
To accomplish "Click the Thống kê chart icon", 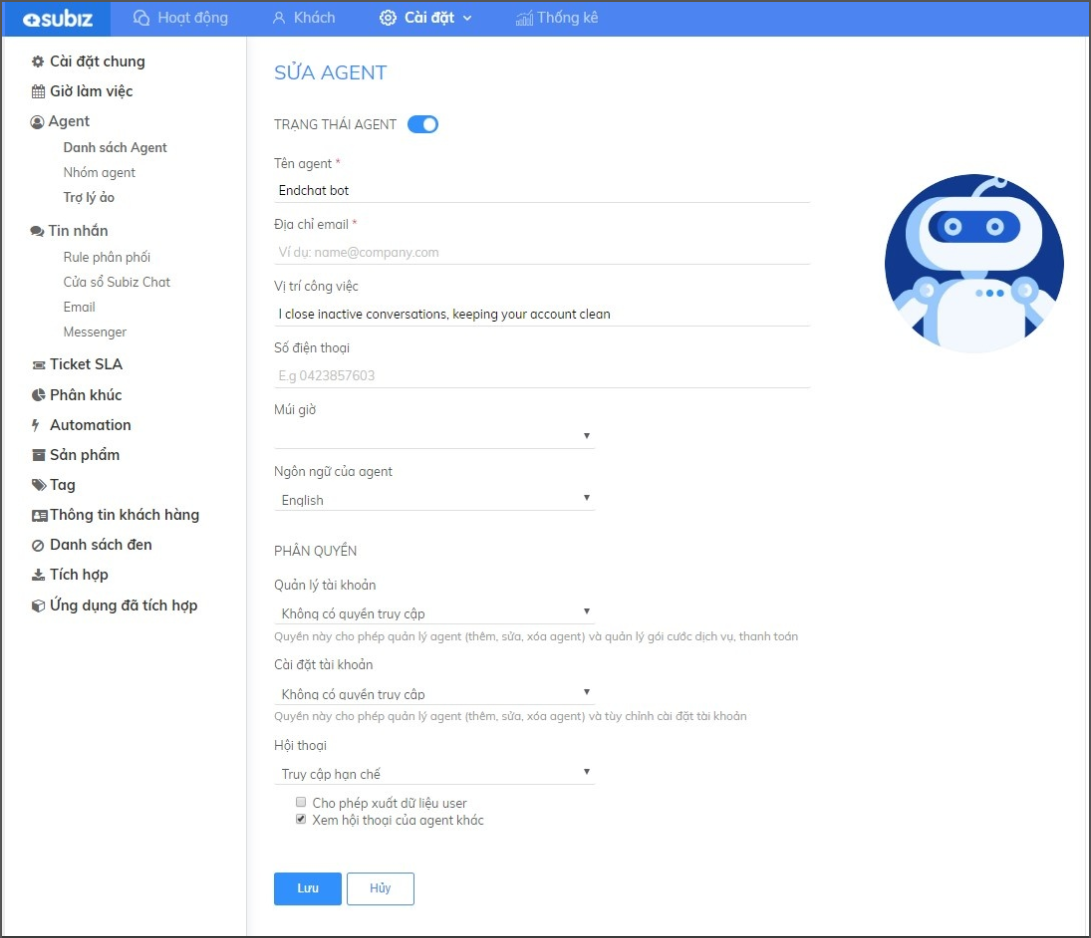I will coord(527,17).
